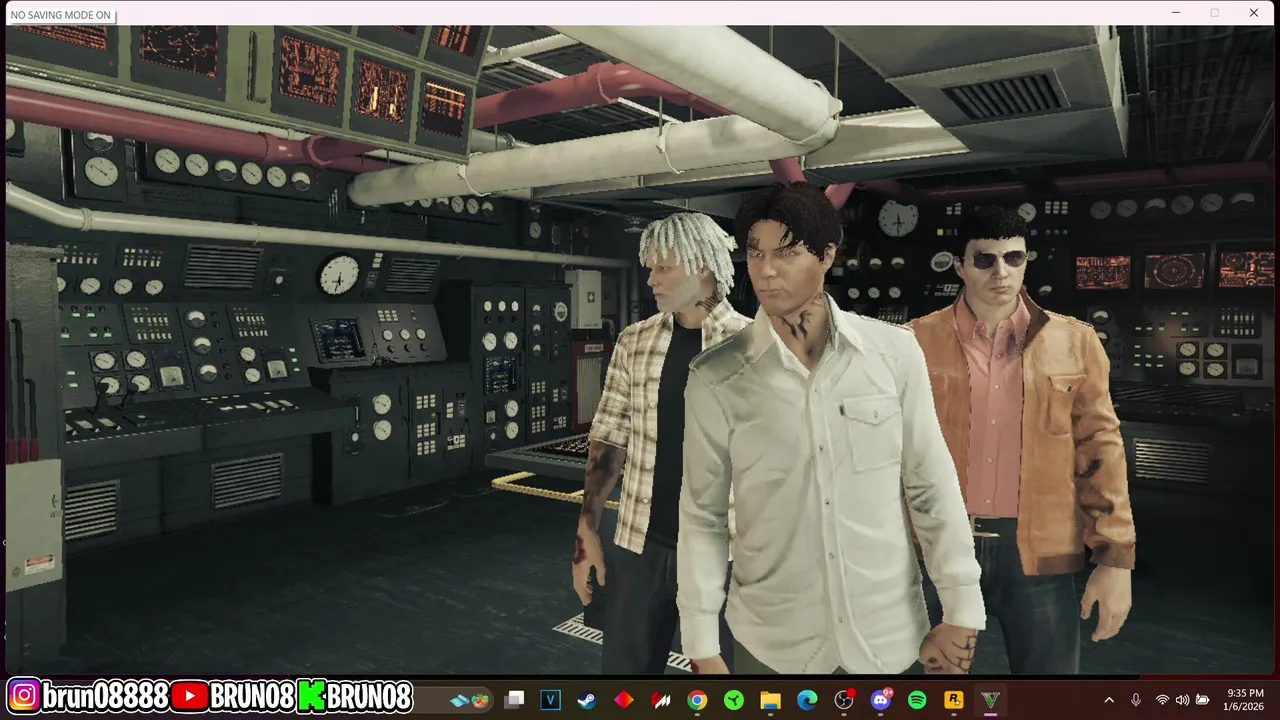Open File Explorer from the taskbar

[x=770, y=700]
